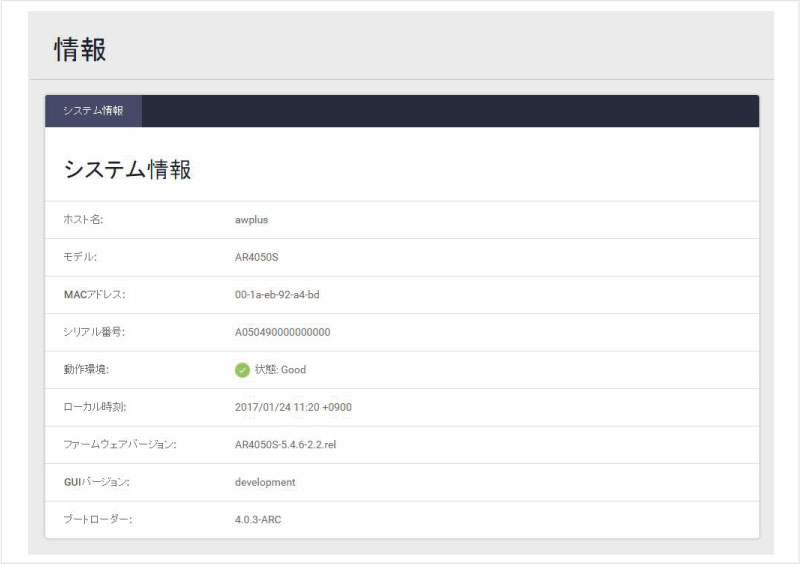Select model value AR4050S

point(257,257)
